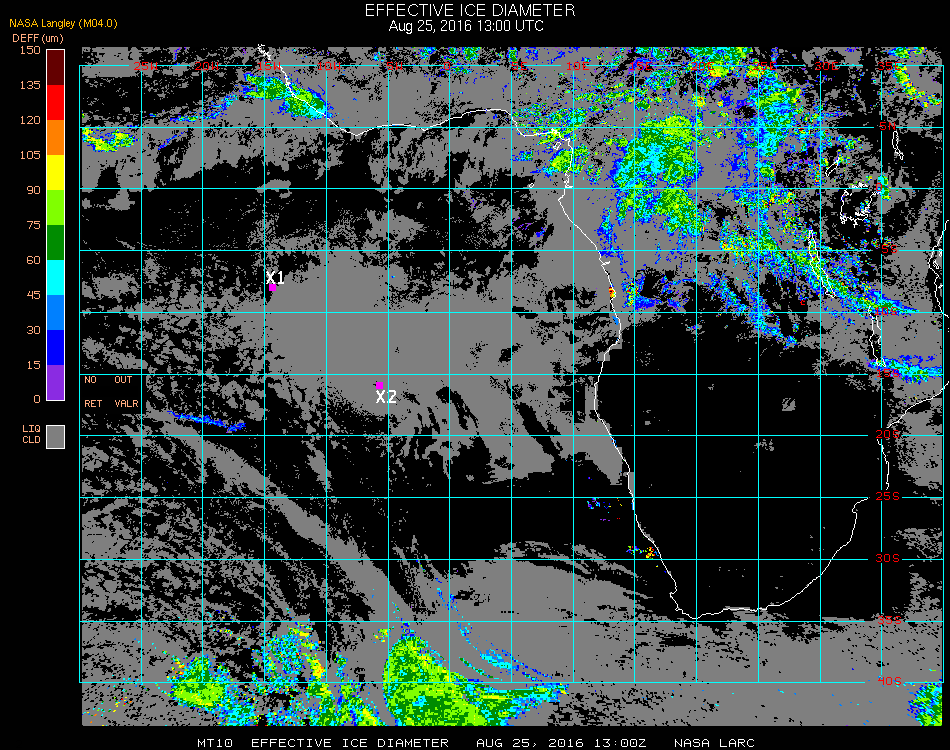Screen dimensions: 950x750
Task: Click the '30S' latitude label
Action: pyautogui.click(x=888, y=558)
